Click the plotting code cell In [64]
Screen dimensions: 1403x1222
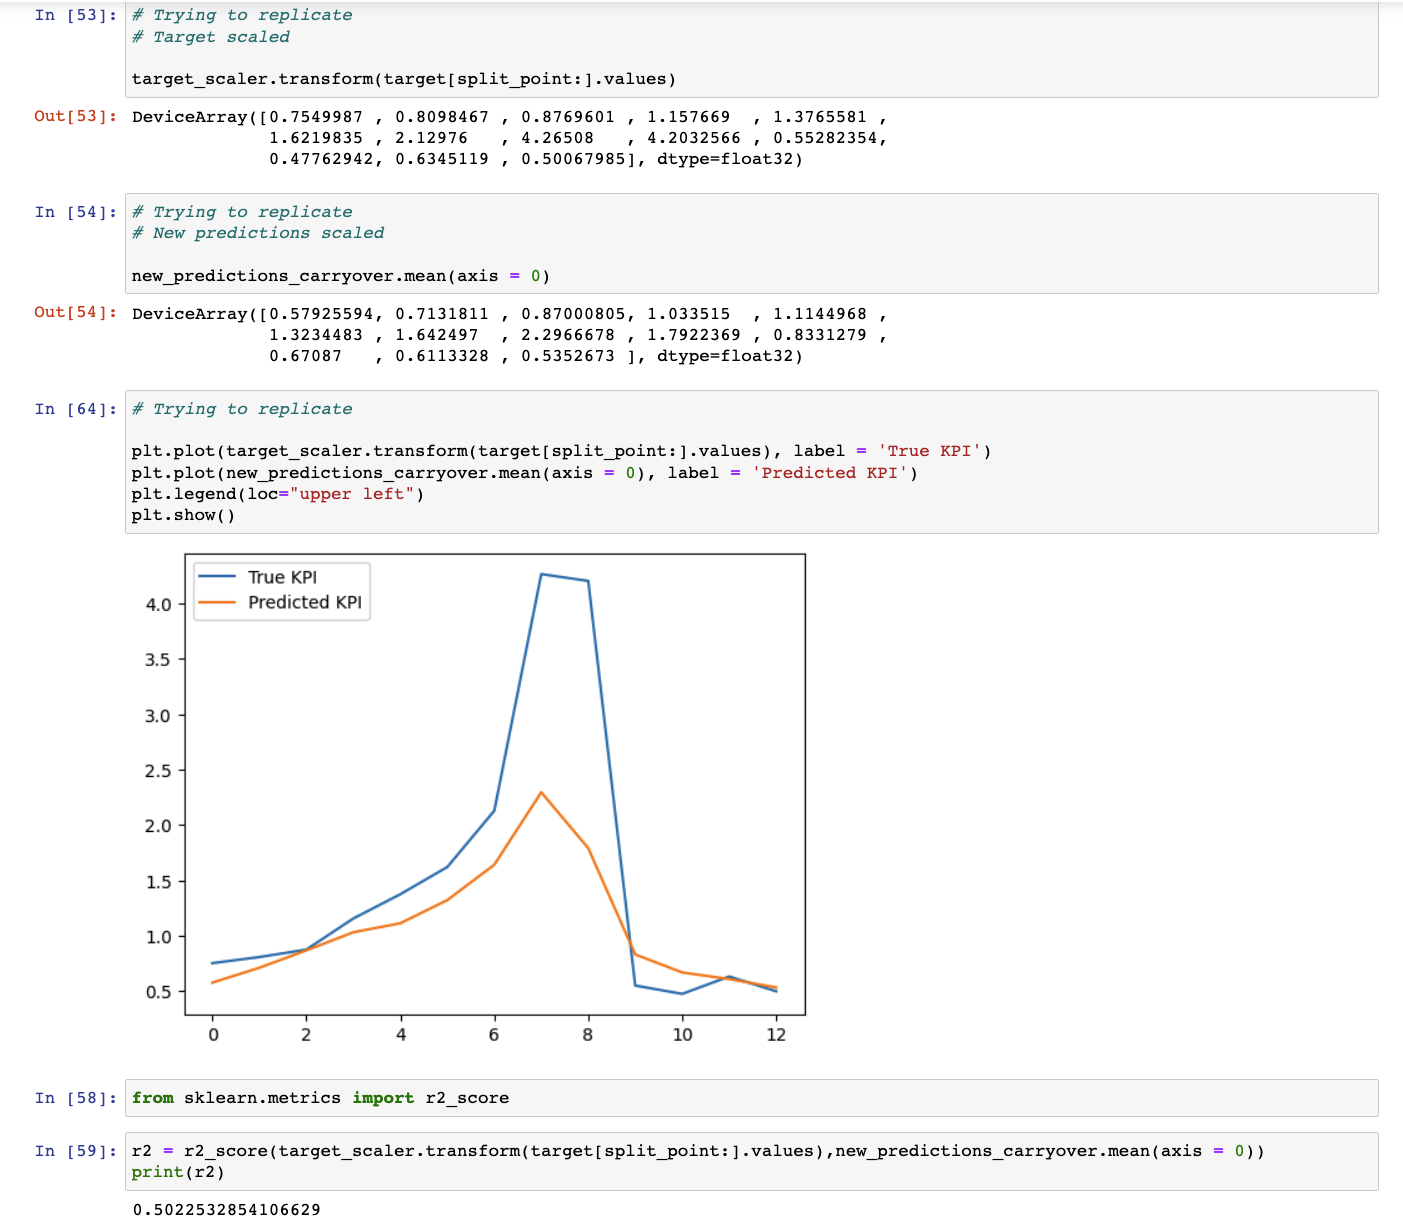click(x=751, y=462)
